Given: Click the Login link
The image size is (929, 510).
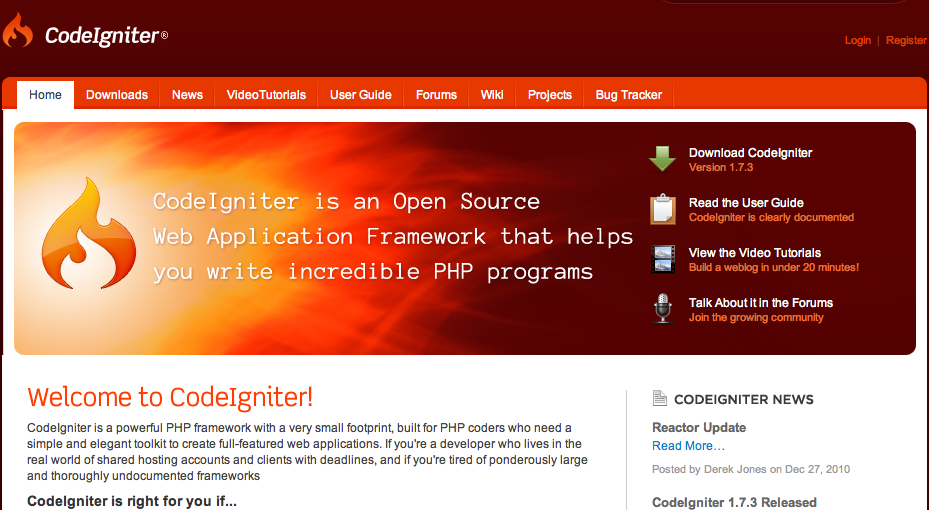Looking at the screenshot, I should (857, 40).
